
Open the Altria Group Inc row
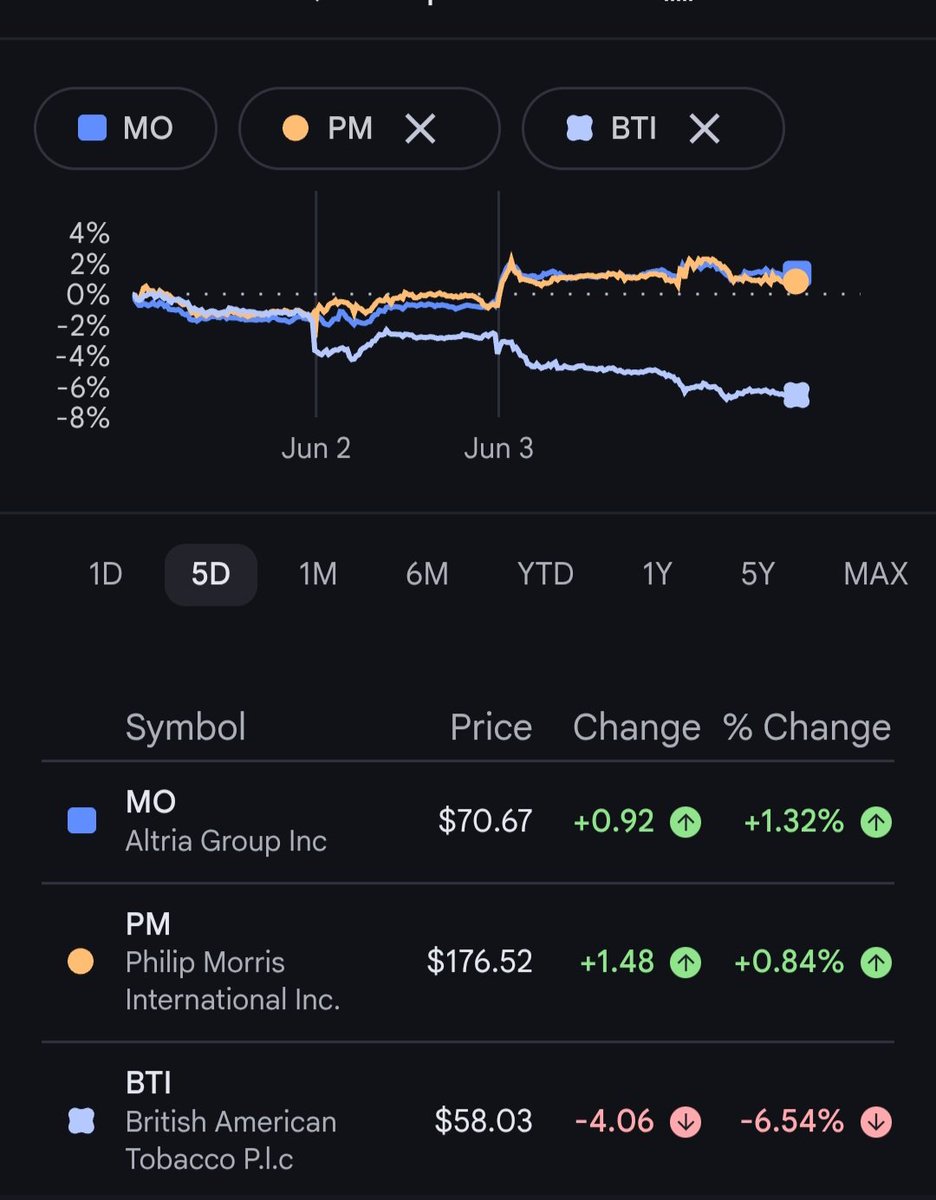tap(468, 822)
